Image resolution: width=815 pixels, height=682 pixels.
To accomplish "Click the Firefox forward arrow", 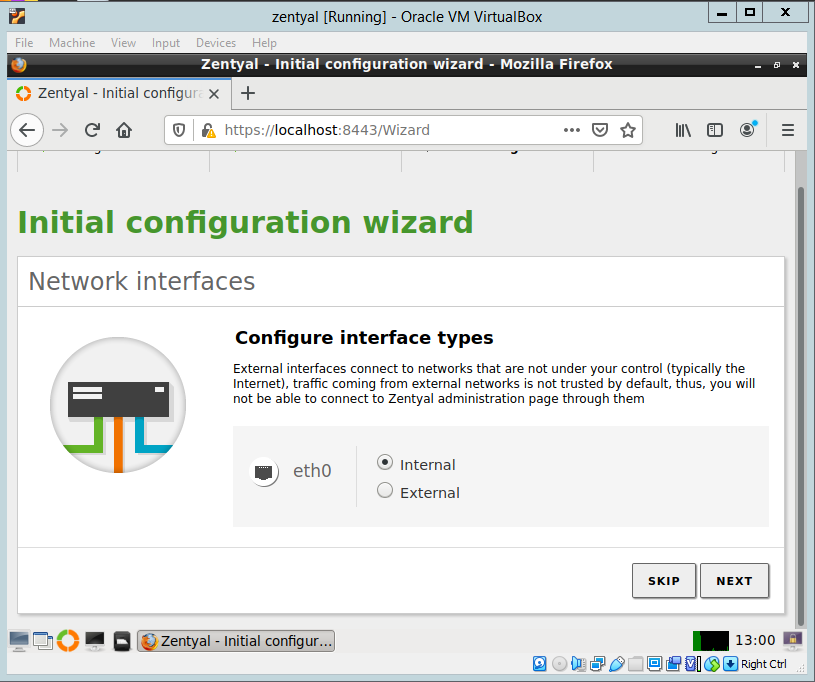I will point(60,130).
